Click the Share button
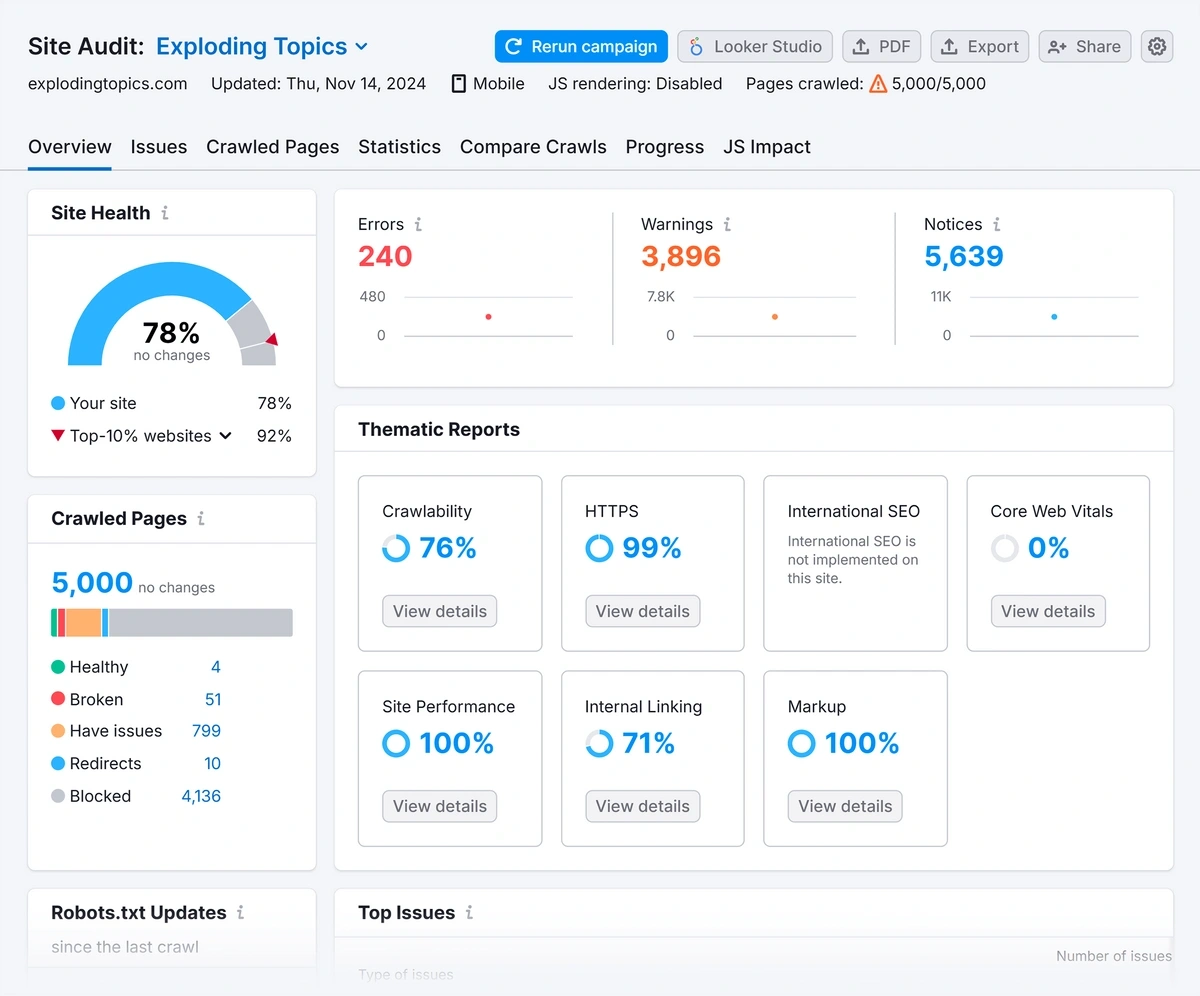The width and height of the screenshot is (1200, 996). point(1085,47)
